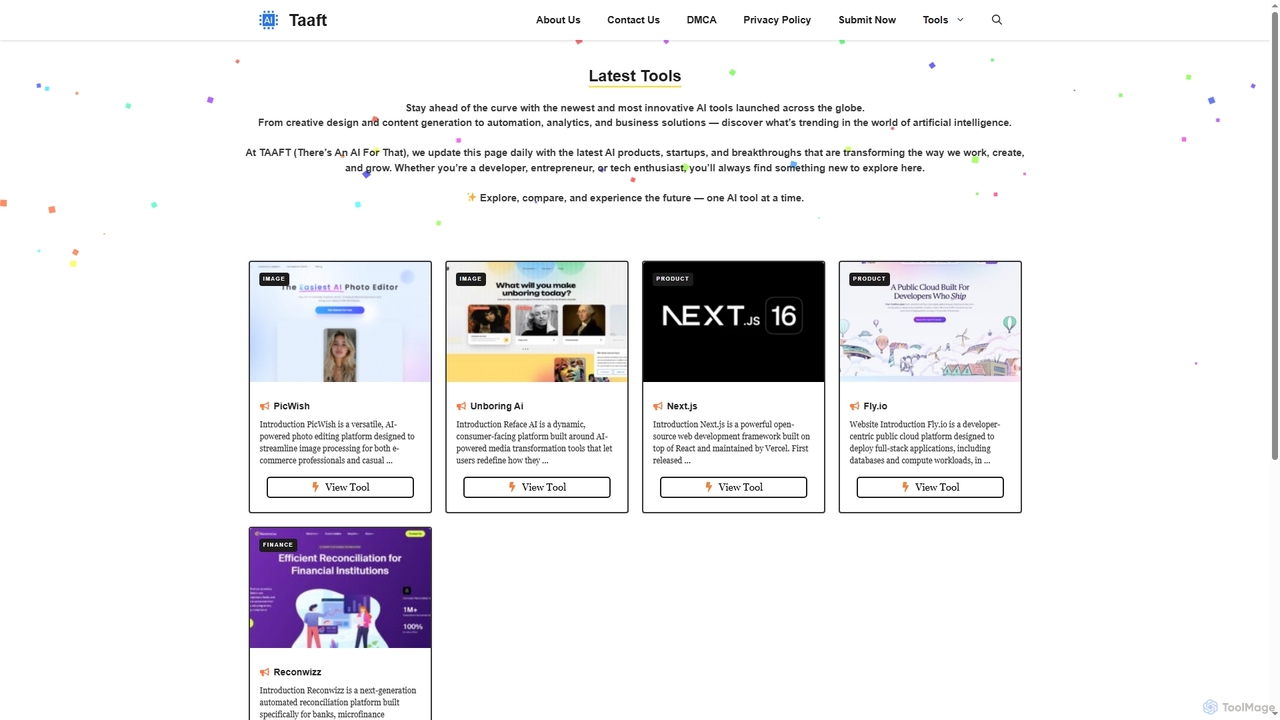Click the Tools menu label
Viewport: 1280px width, 720px height.
(935, 20)
